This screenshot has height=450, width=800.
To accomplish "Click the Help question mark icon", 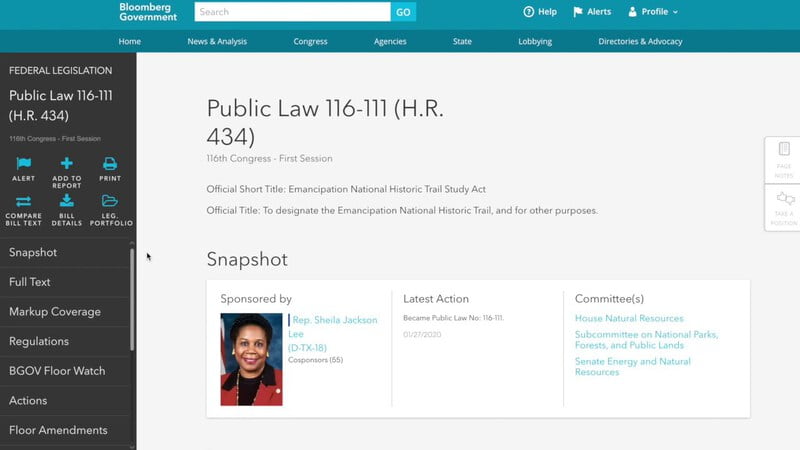I will coord(529,12).
